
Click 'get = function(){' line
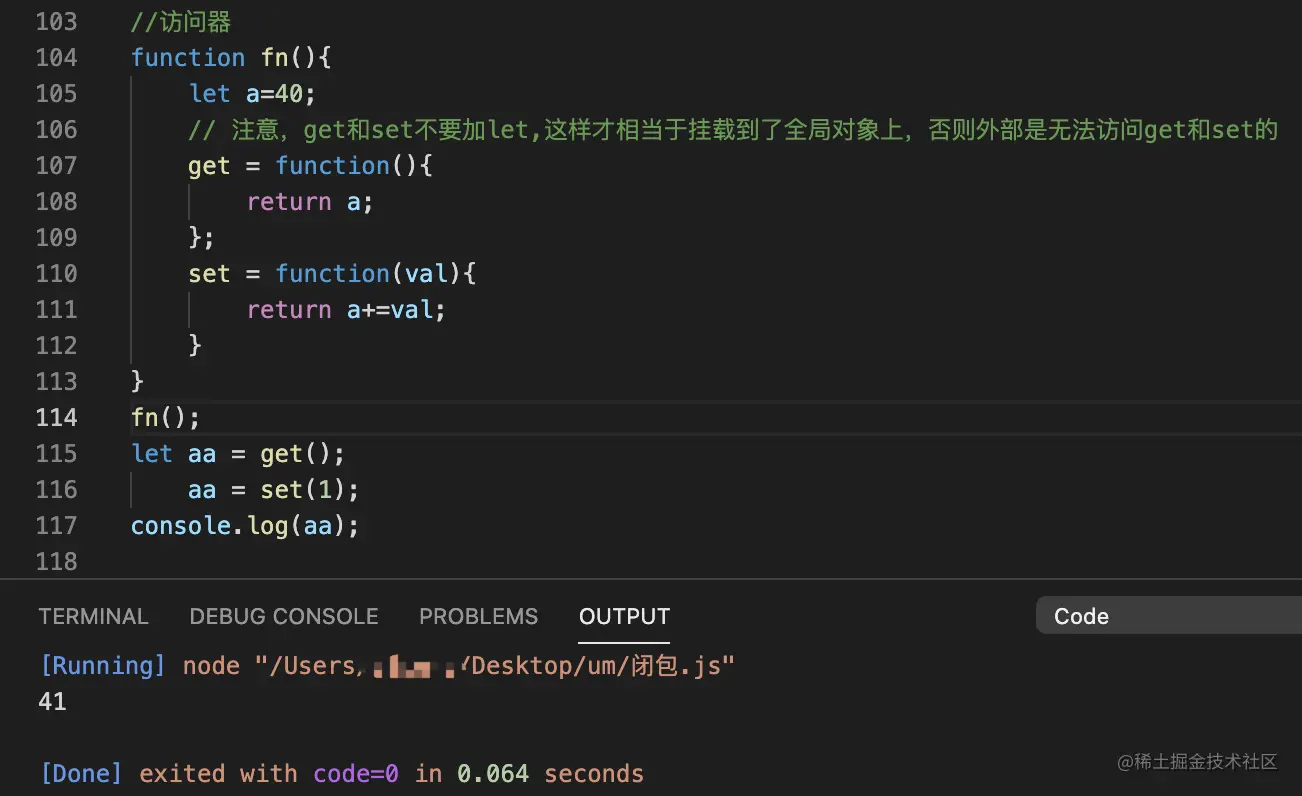point(310,165)
